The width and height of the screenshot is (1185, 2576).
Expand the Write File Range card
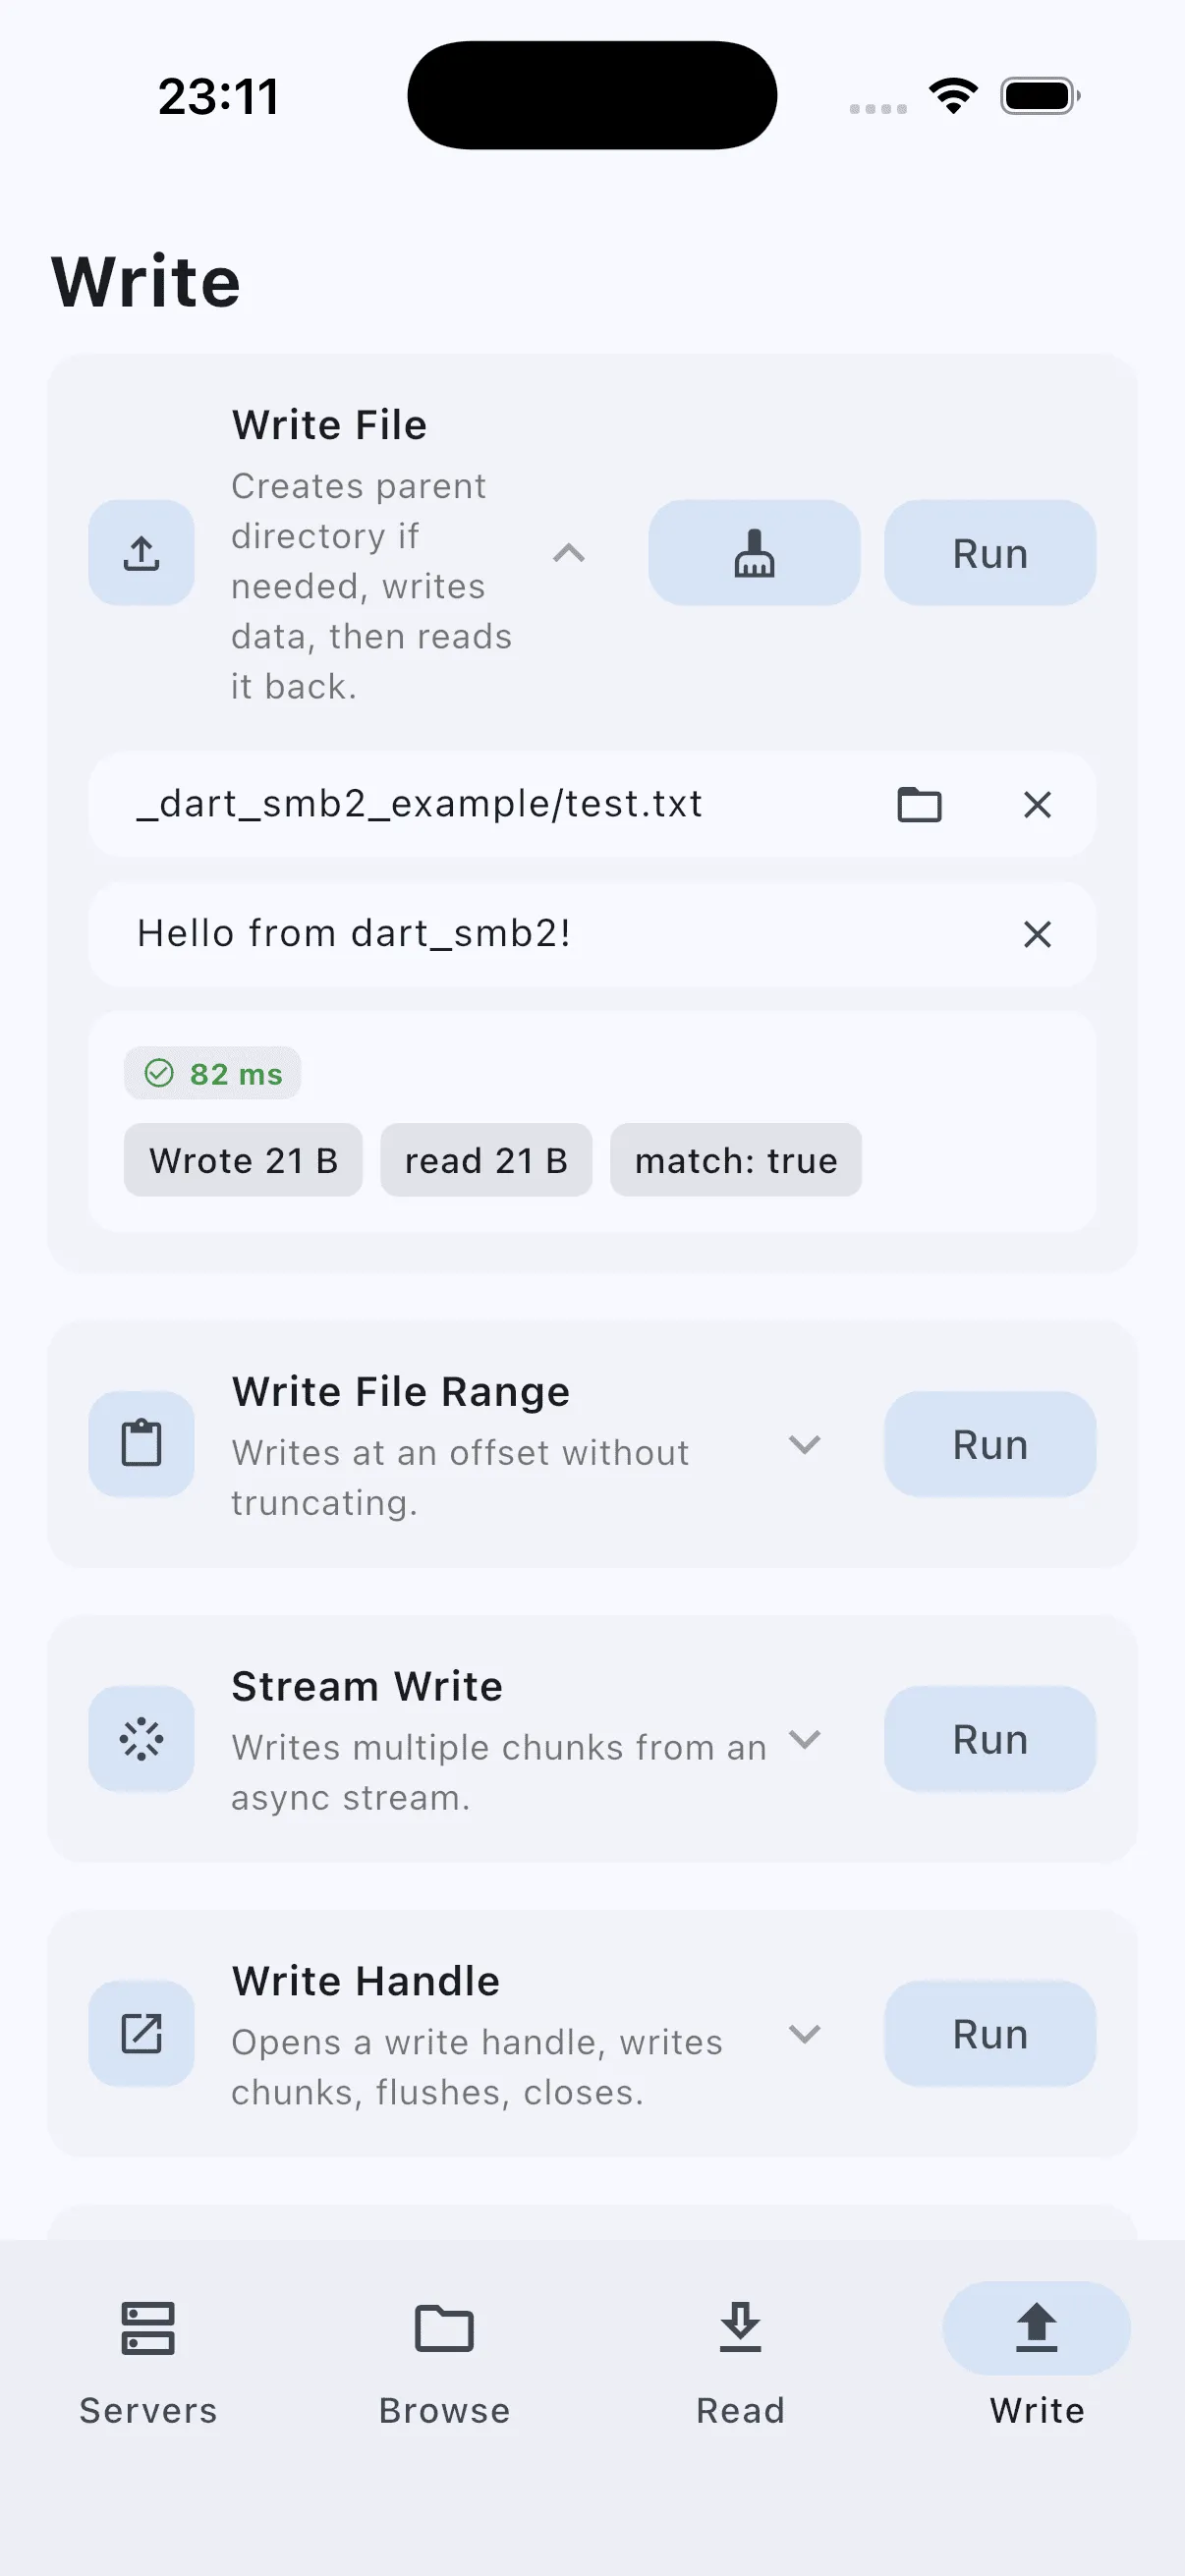[804, 1444]
